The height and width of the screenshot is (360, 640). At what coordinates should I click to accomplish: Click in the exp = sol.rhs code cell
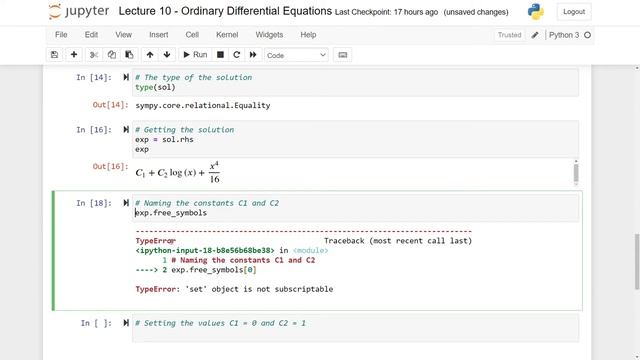coord(355,139)
